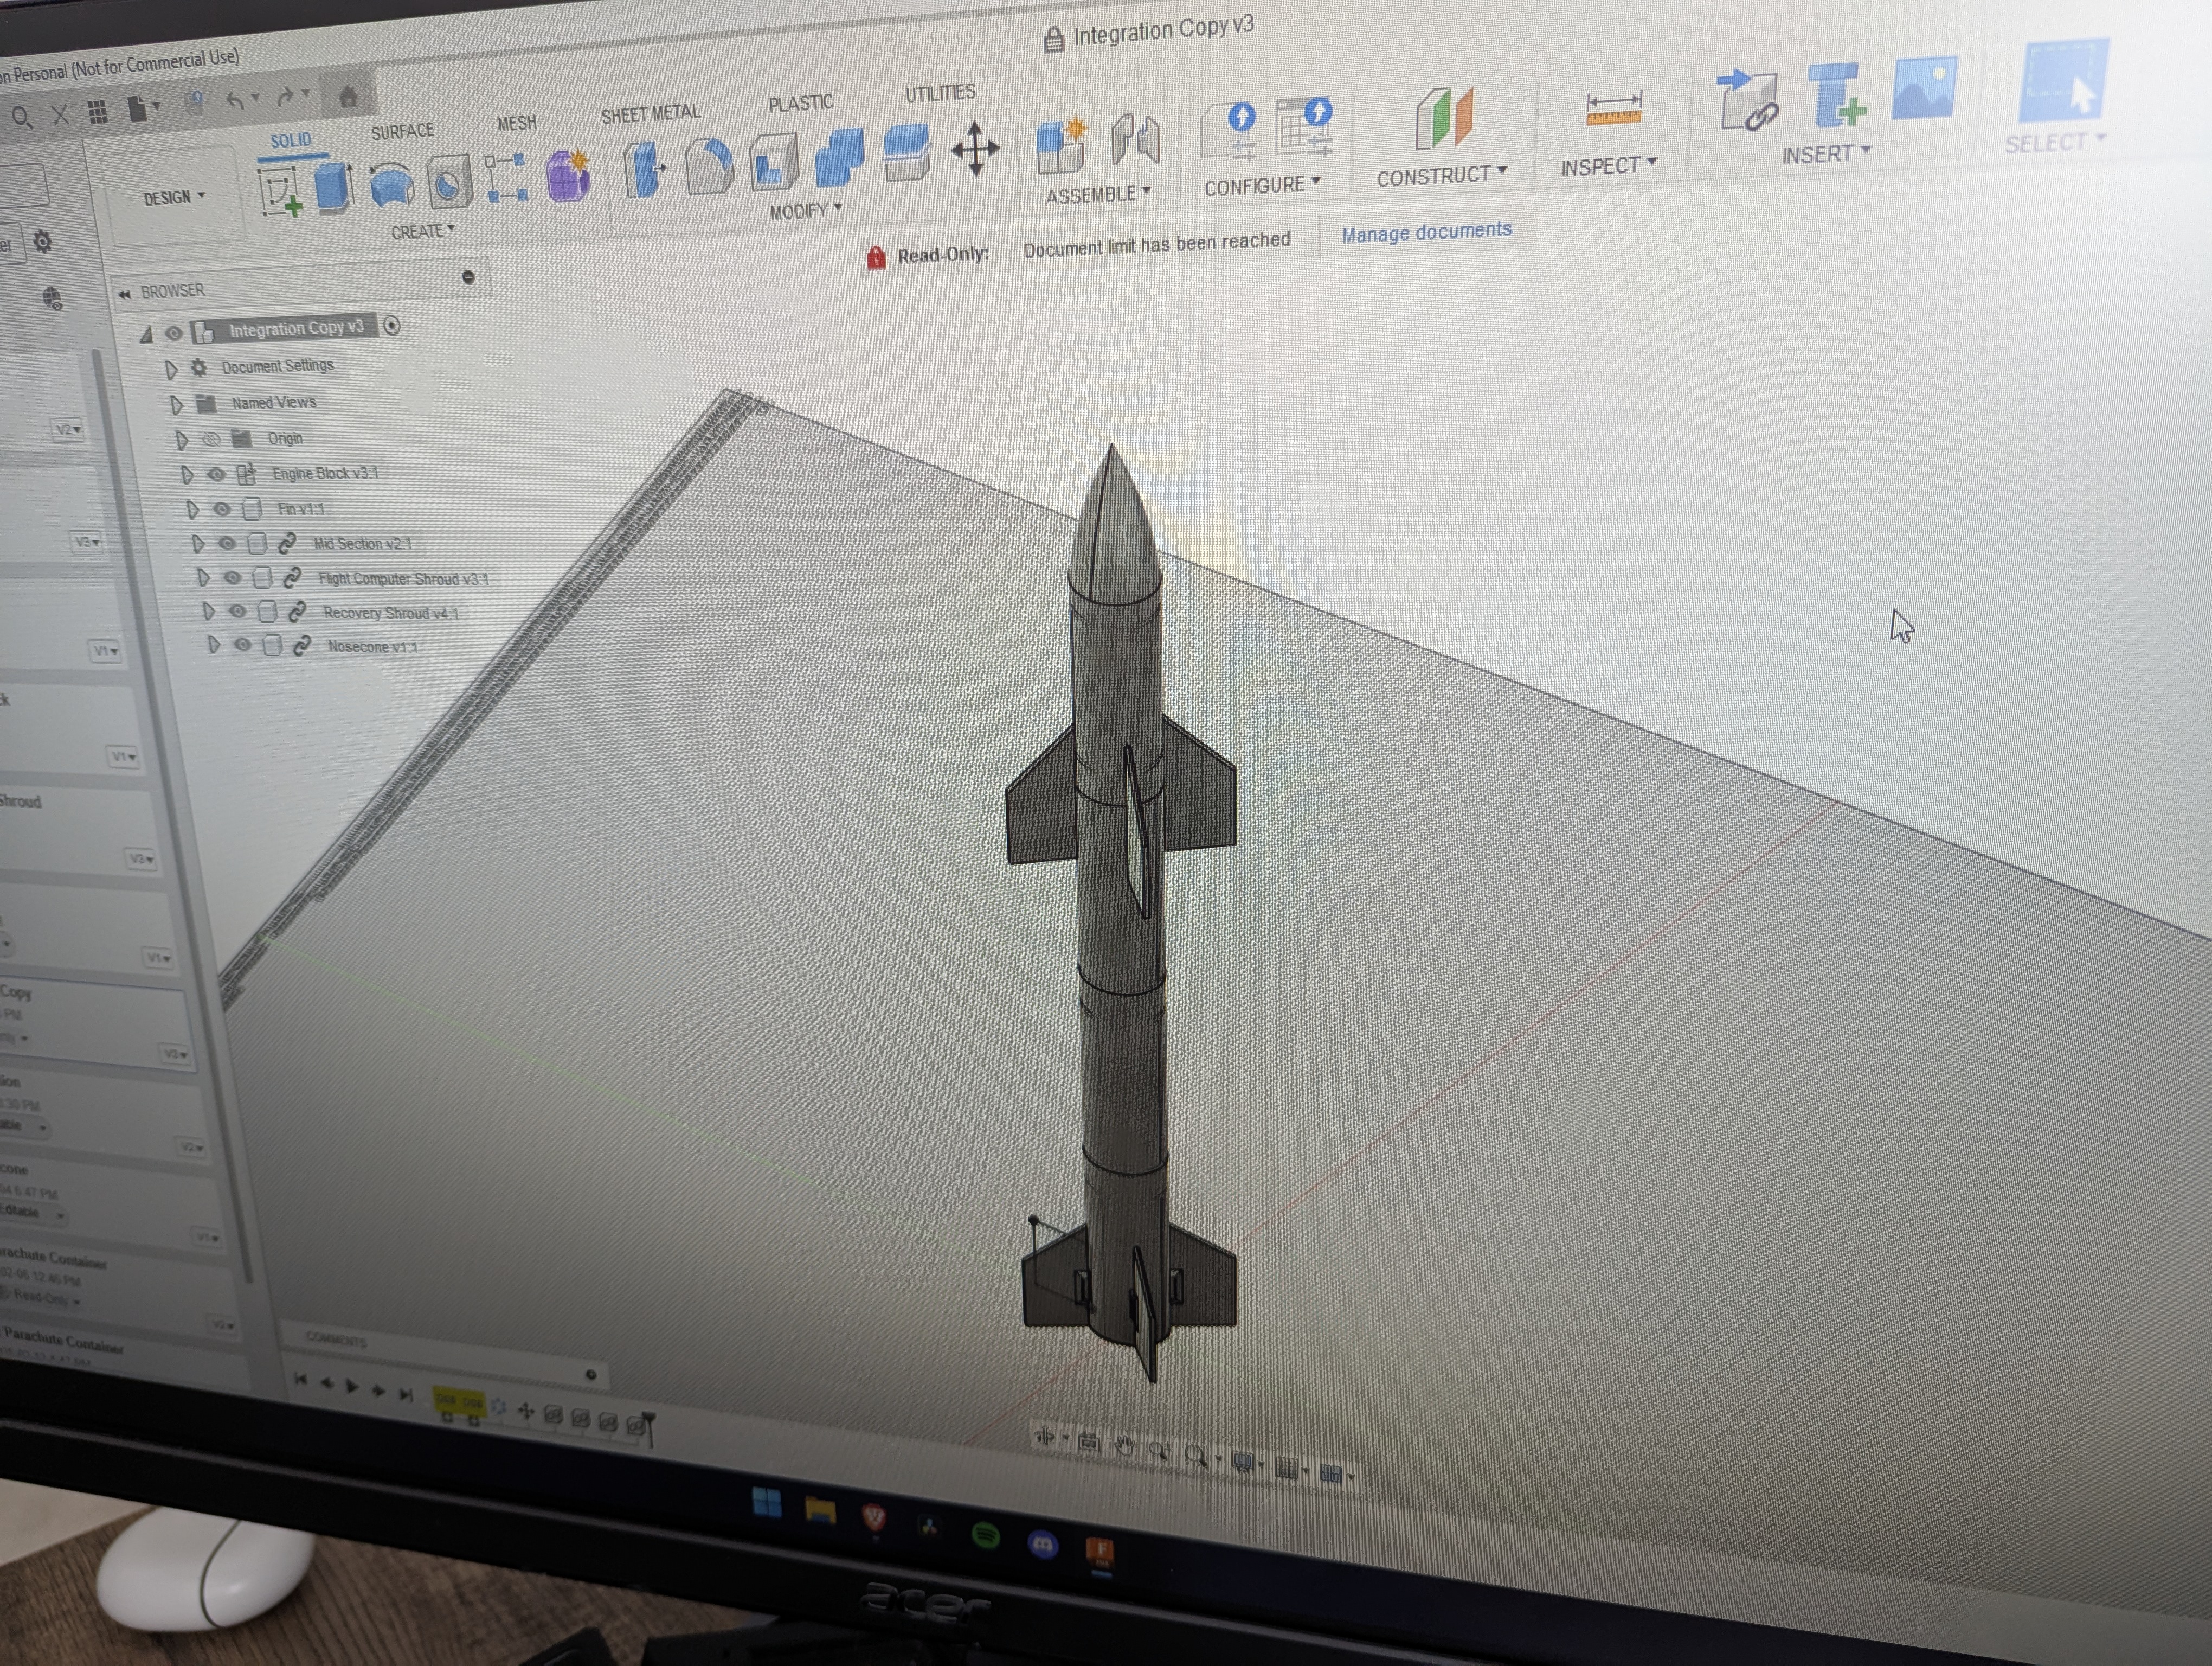
Task: Open Discord from the Windows taskbar
Action: (x=1042, y=1544)
